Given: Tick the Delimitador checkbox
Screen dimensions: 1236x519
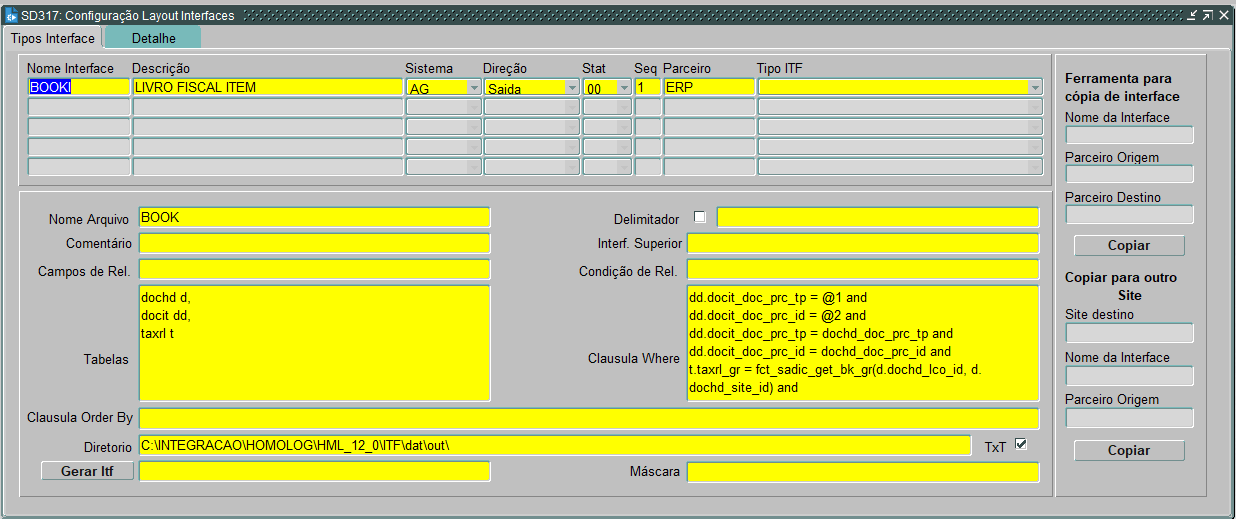Looking at the screenshot, I should coord(700,217).
